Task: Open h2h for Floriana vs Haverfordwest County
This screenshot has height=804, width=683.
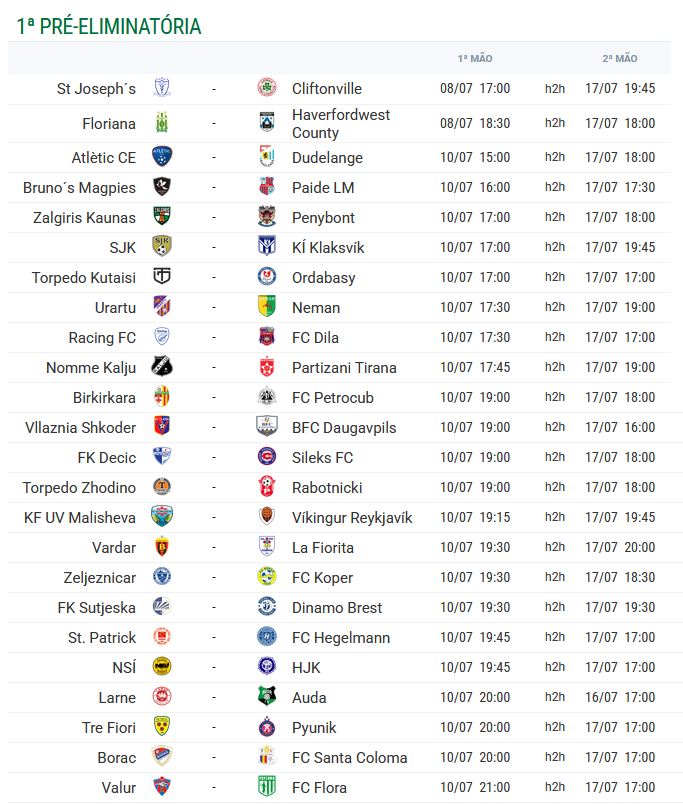Action: (555, 123)
